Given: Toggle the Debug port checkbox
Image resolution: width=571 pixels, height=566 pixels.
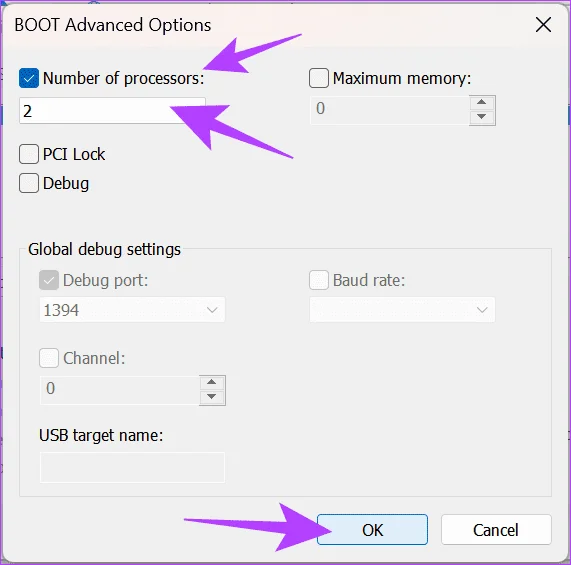Looking at the screenshot, I should pos(49,280).
